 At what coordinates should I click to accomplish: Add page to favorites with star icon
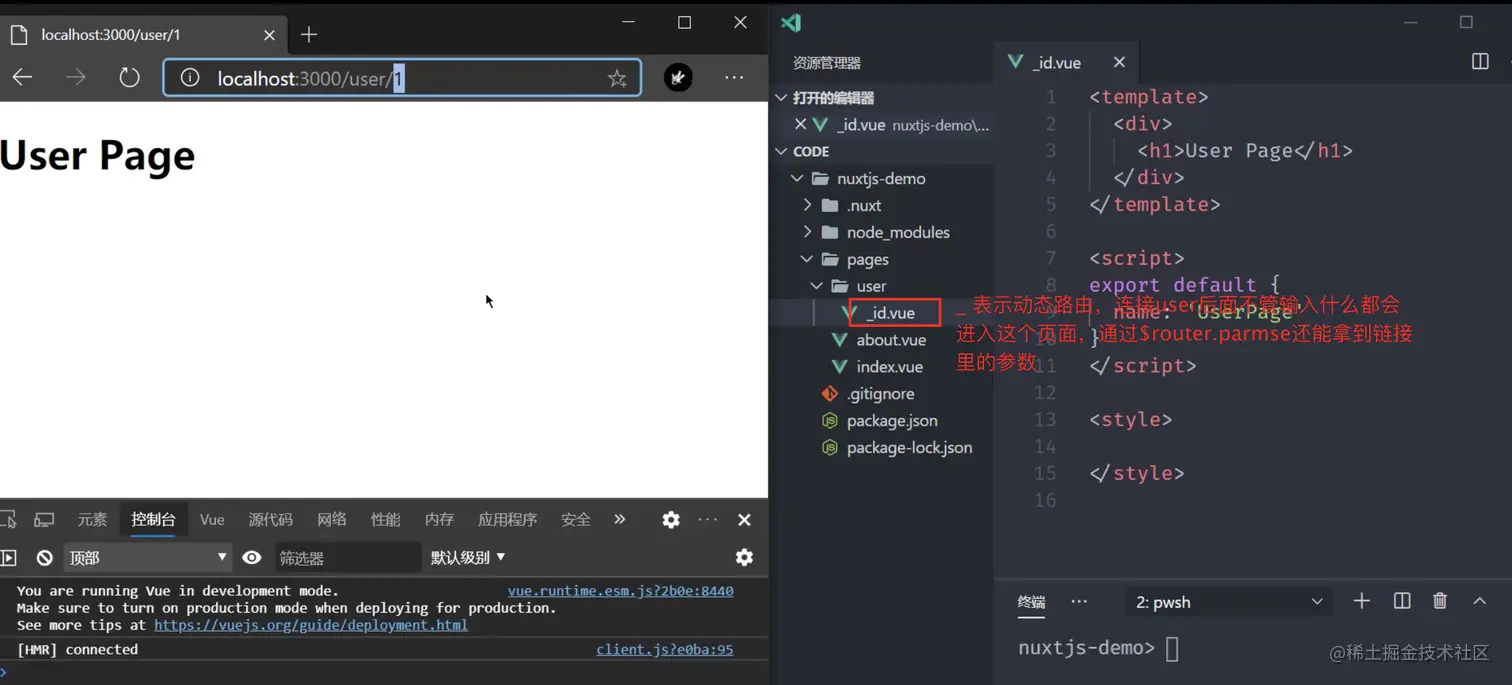click(617, 78)
